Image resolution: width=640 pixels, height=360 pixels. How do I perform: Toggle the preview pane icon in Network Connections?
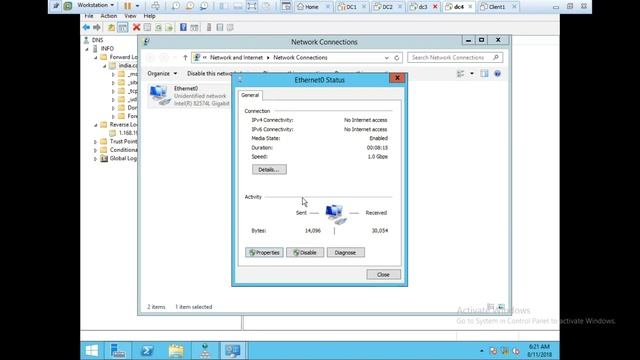[x=484, y=74]
